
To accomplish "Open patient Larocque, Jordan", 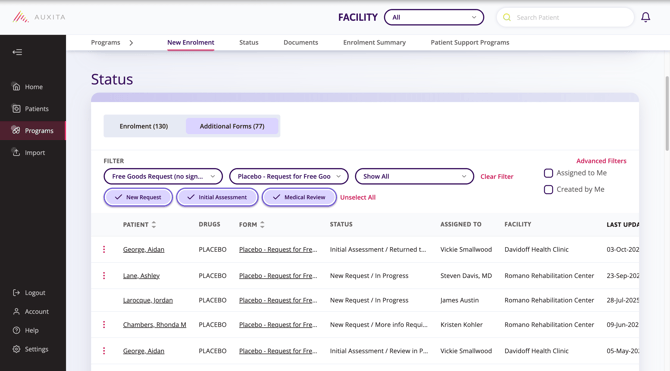I will click(x=148, y=300).
